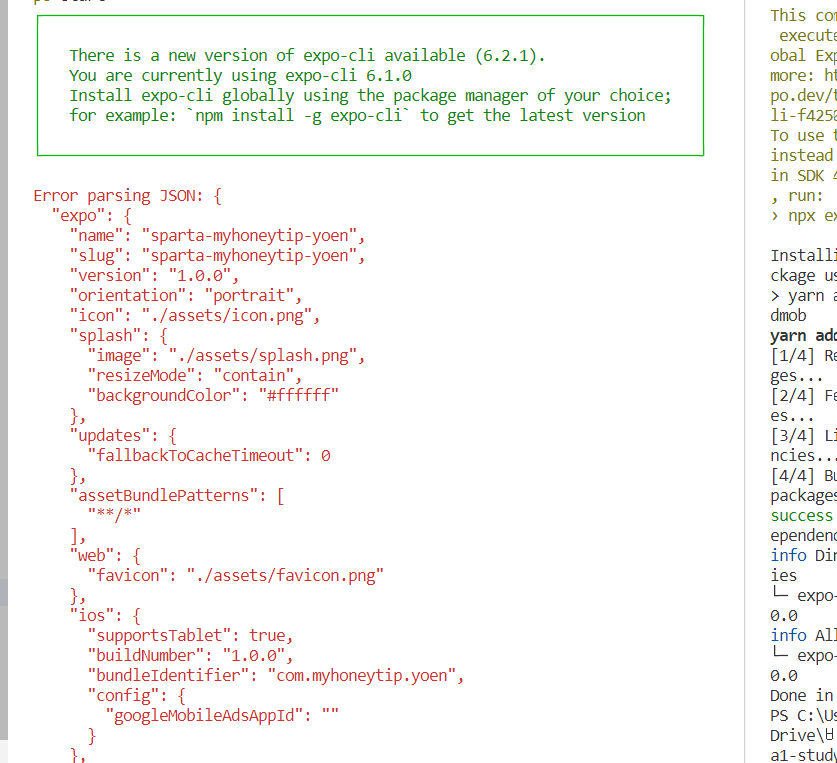Click the "slug": "sparta-myhoneytip-yoen" line

click(x=217, y=256)
